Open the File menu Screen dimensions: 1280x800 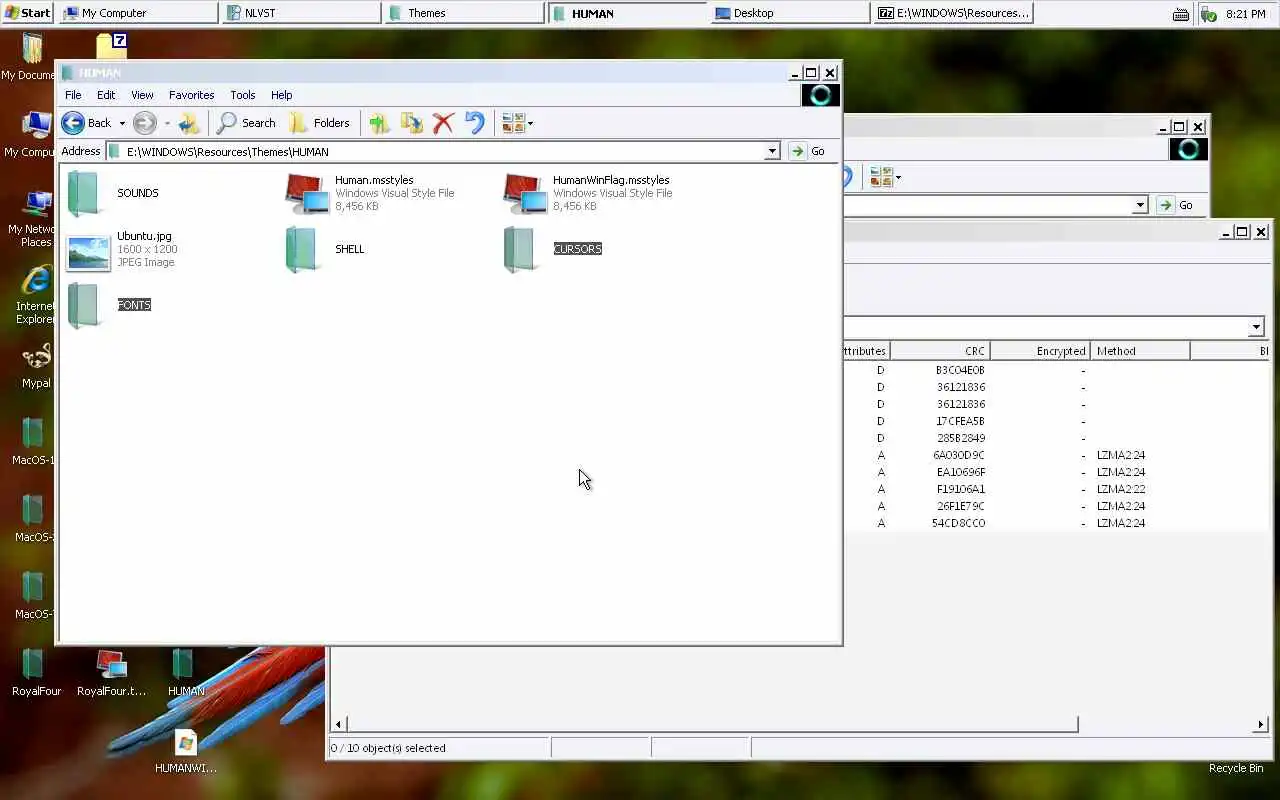[x=73, y=95]
